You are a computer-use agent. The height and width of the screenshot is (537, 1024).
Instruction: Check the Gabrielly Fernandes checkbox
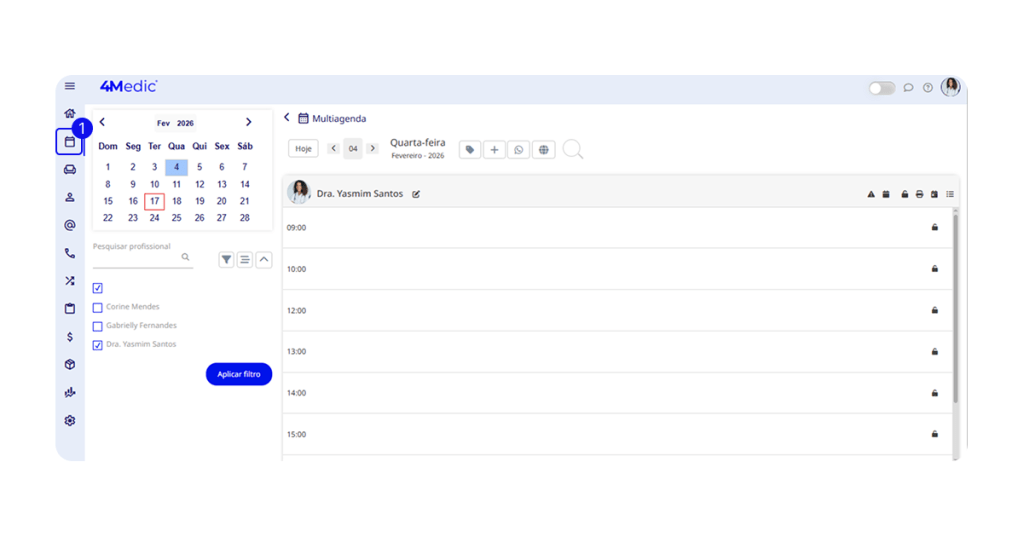[98, 326]
